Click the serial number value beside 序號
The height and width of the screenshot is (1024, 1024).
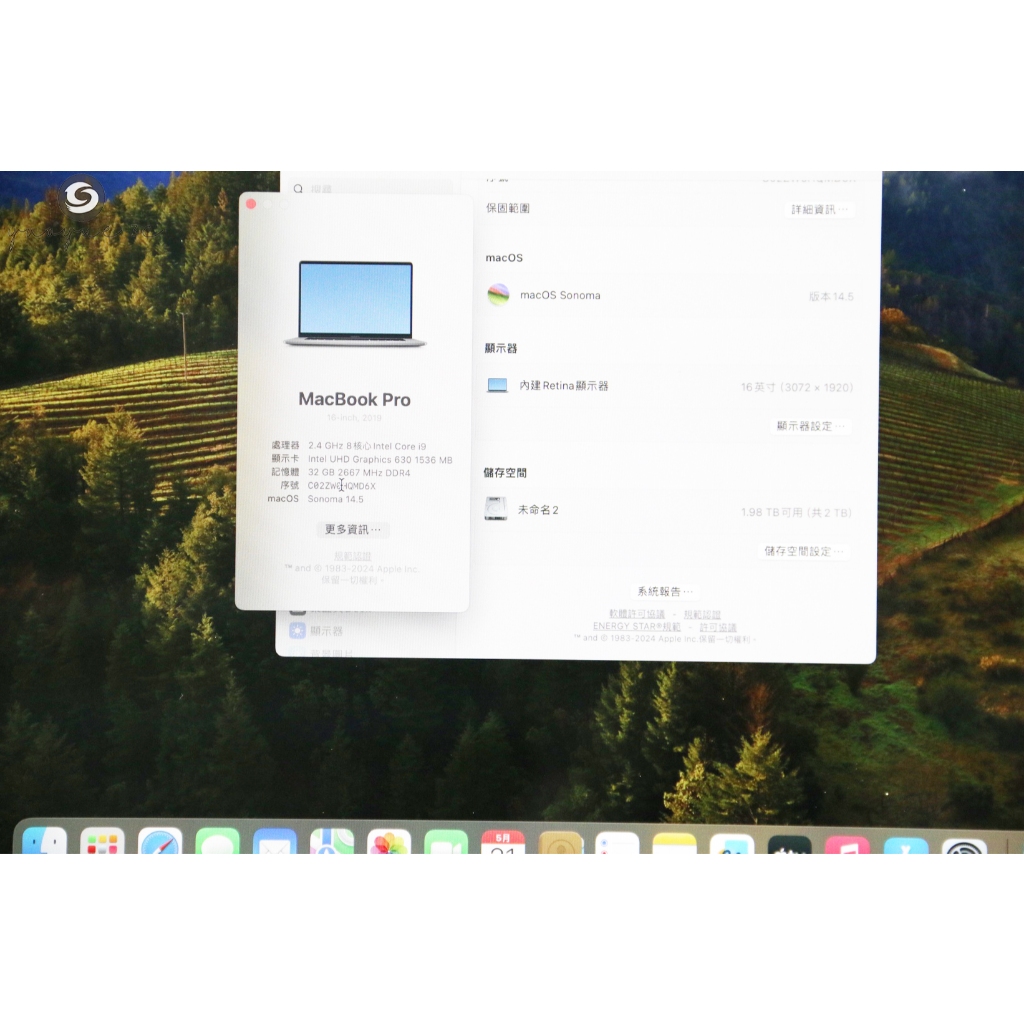point(342,486)
